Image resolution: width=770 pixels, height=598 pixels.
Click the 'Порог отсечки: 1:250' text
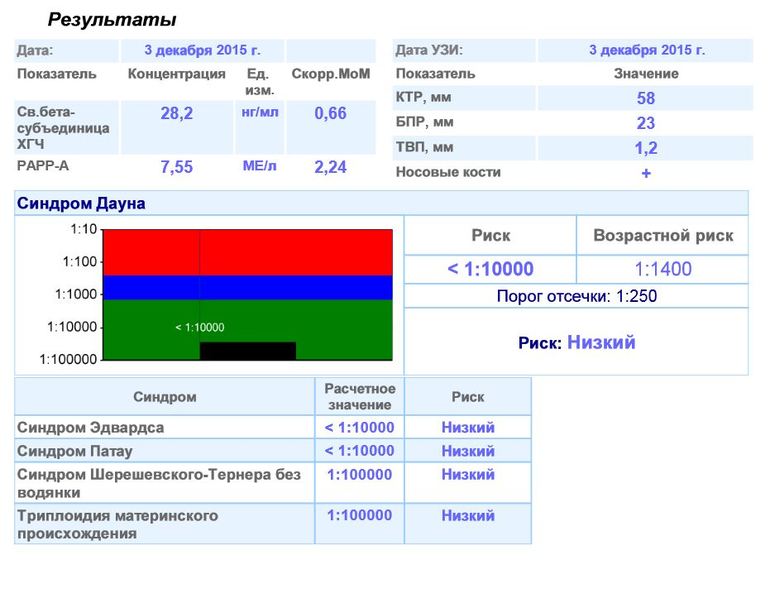[576, 296]
